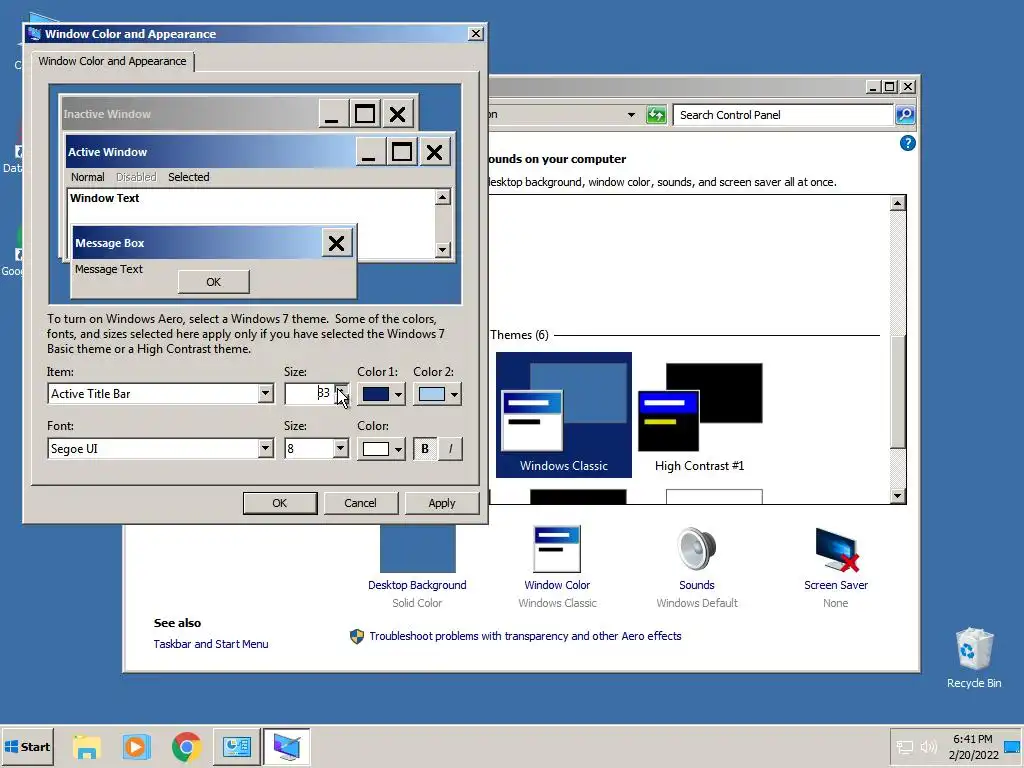The height and width of the screenshot is (768, 1024).
Task: Toggle the Italic font button
Action: pyautogui.click(x=450, y=449)
